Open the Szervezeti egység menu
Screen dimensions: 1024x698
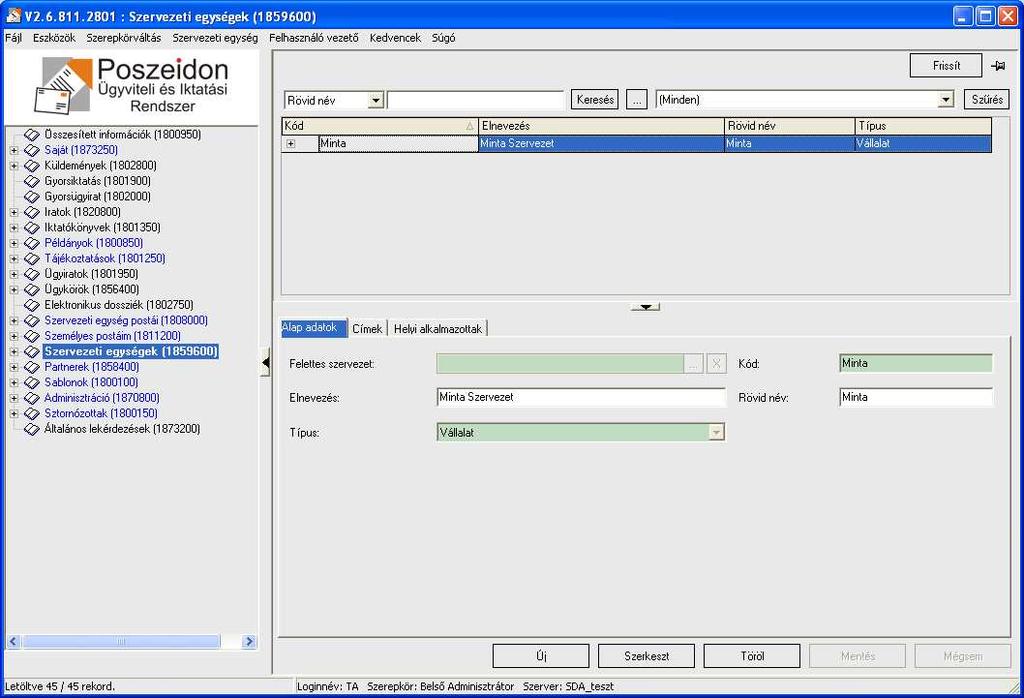[215, 38]
